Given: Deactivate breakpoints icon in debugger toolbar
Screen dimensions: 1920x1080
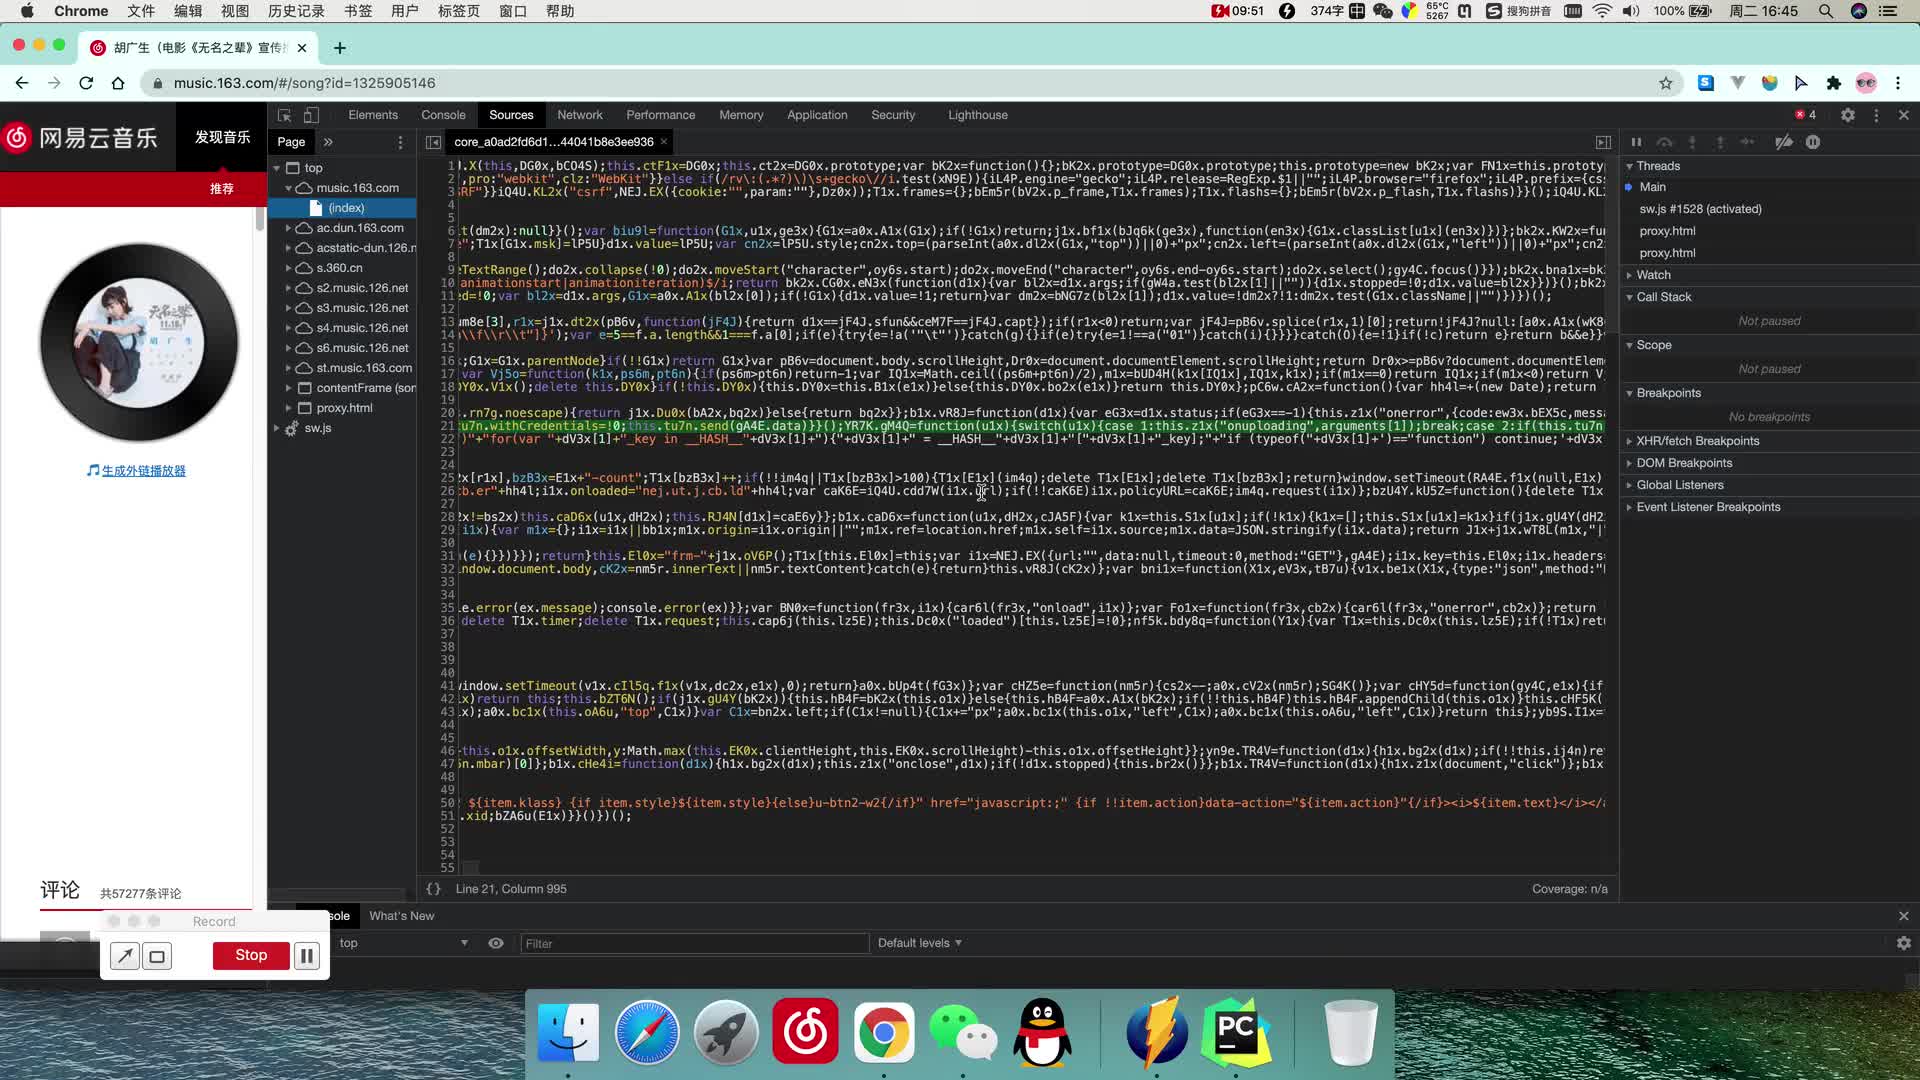Looking at the screenshot, I should (1784, 142).
